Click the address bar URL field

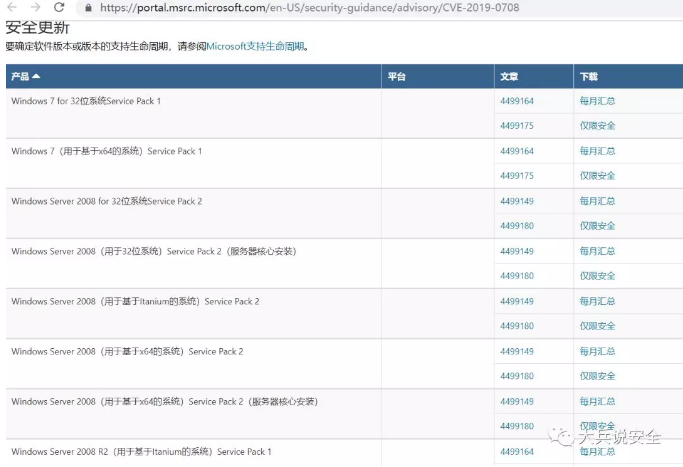tap(309, 7)
